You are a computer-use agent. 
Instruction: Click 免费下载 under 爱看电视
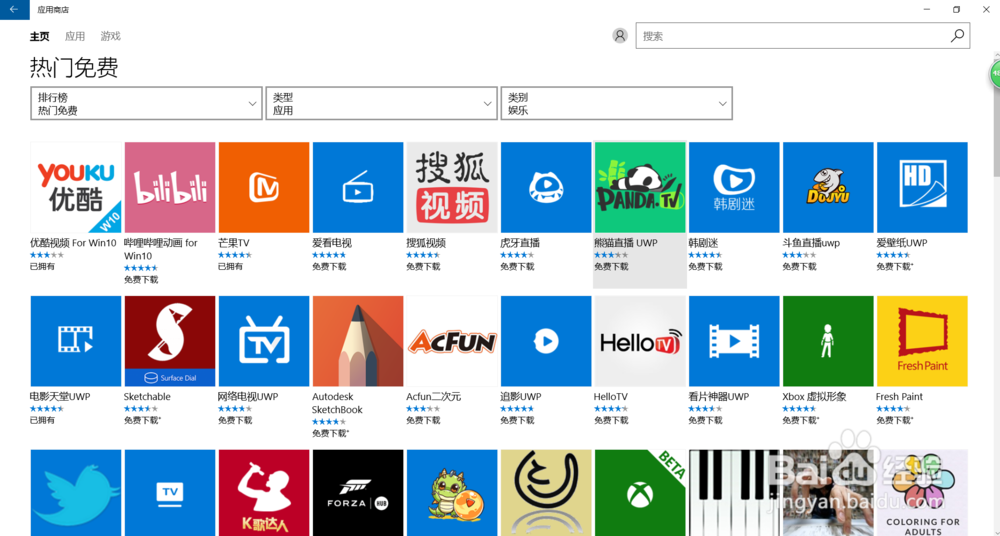tap(329, 267)
